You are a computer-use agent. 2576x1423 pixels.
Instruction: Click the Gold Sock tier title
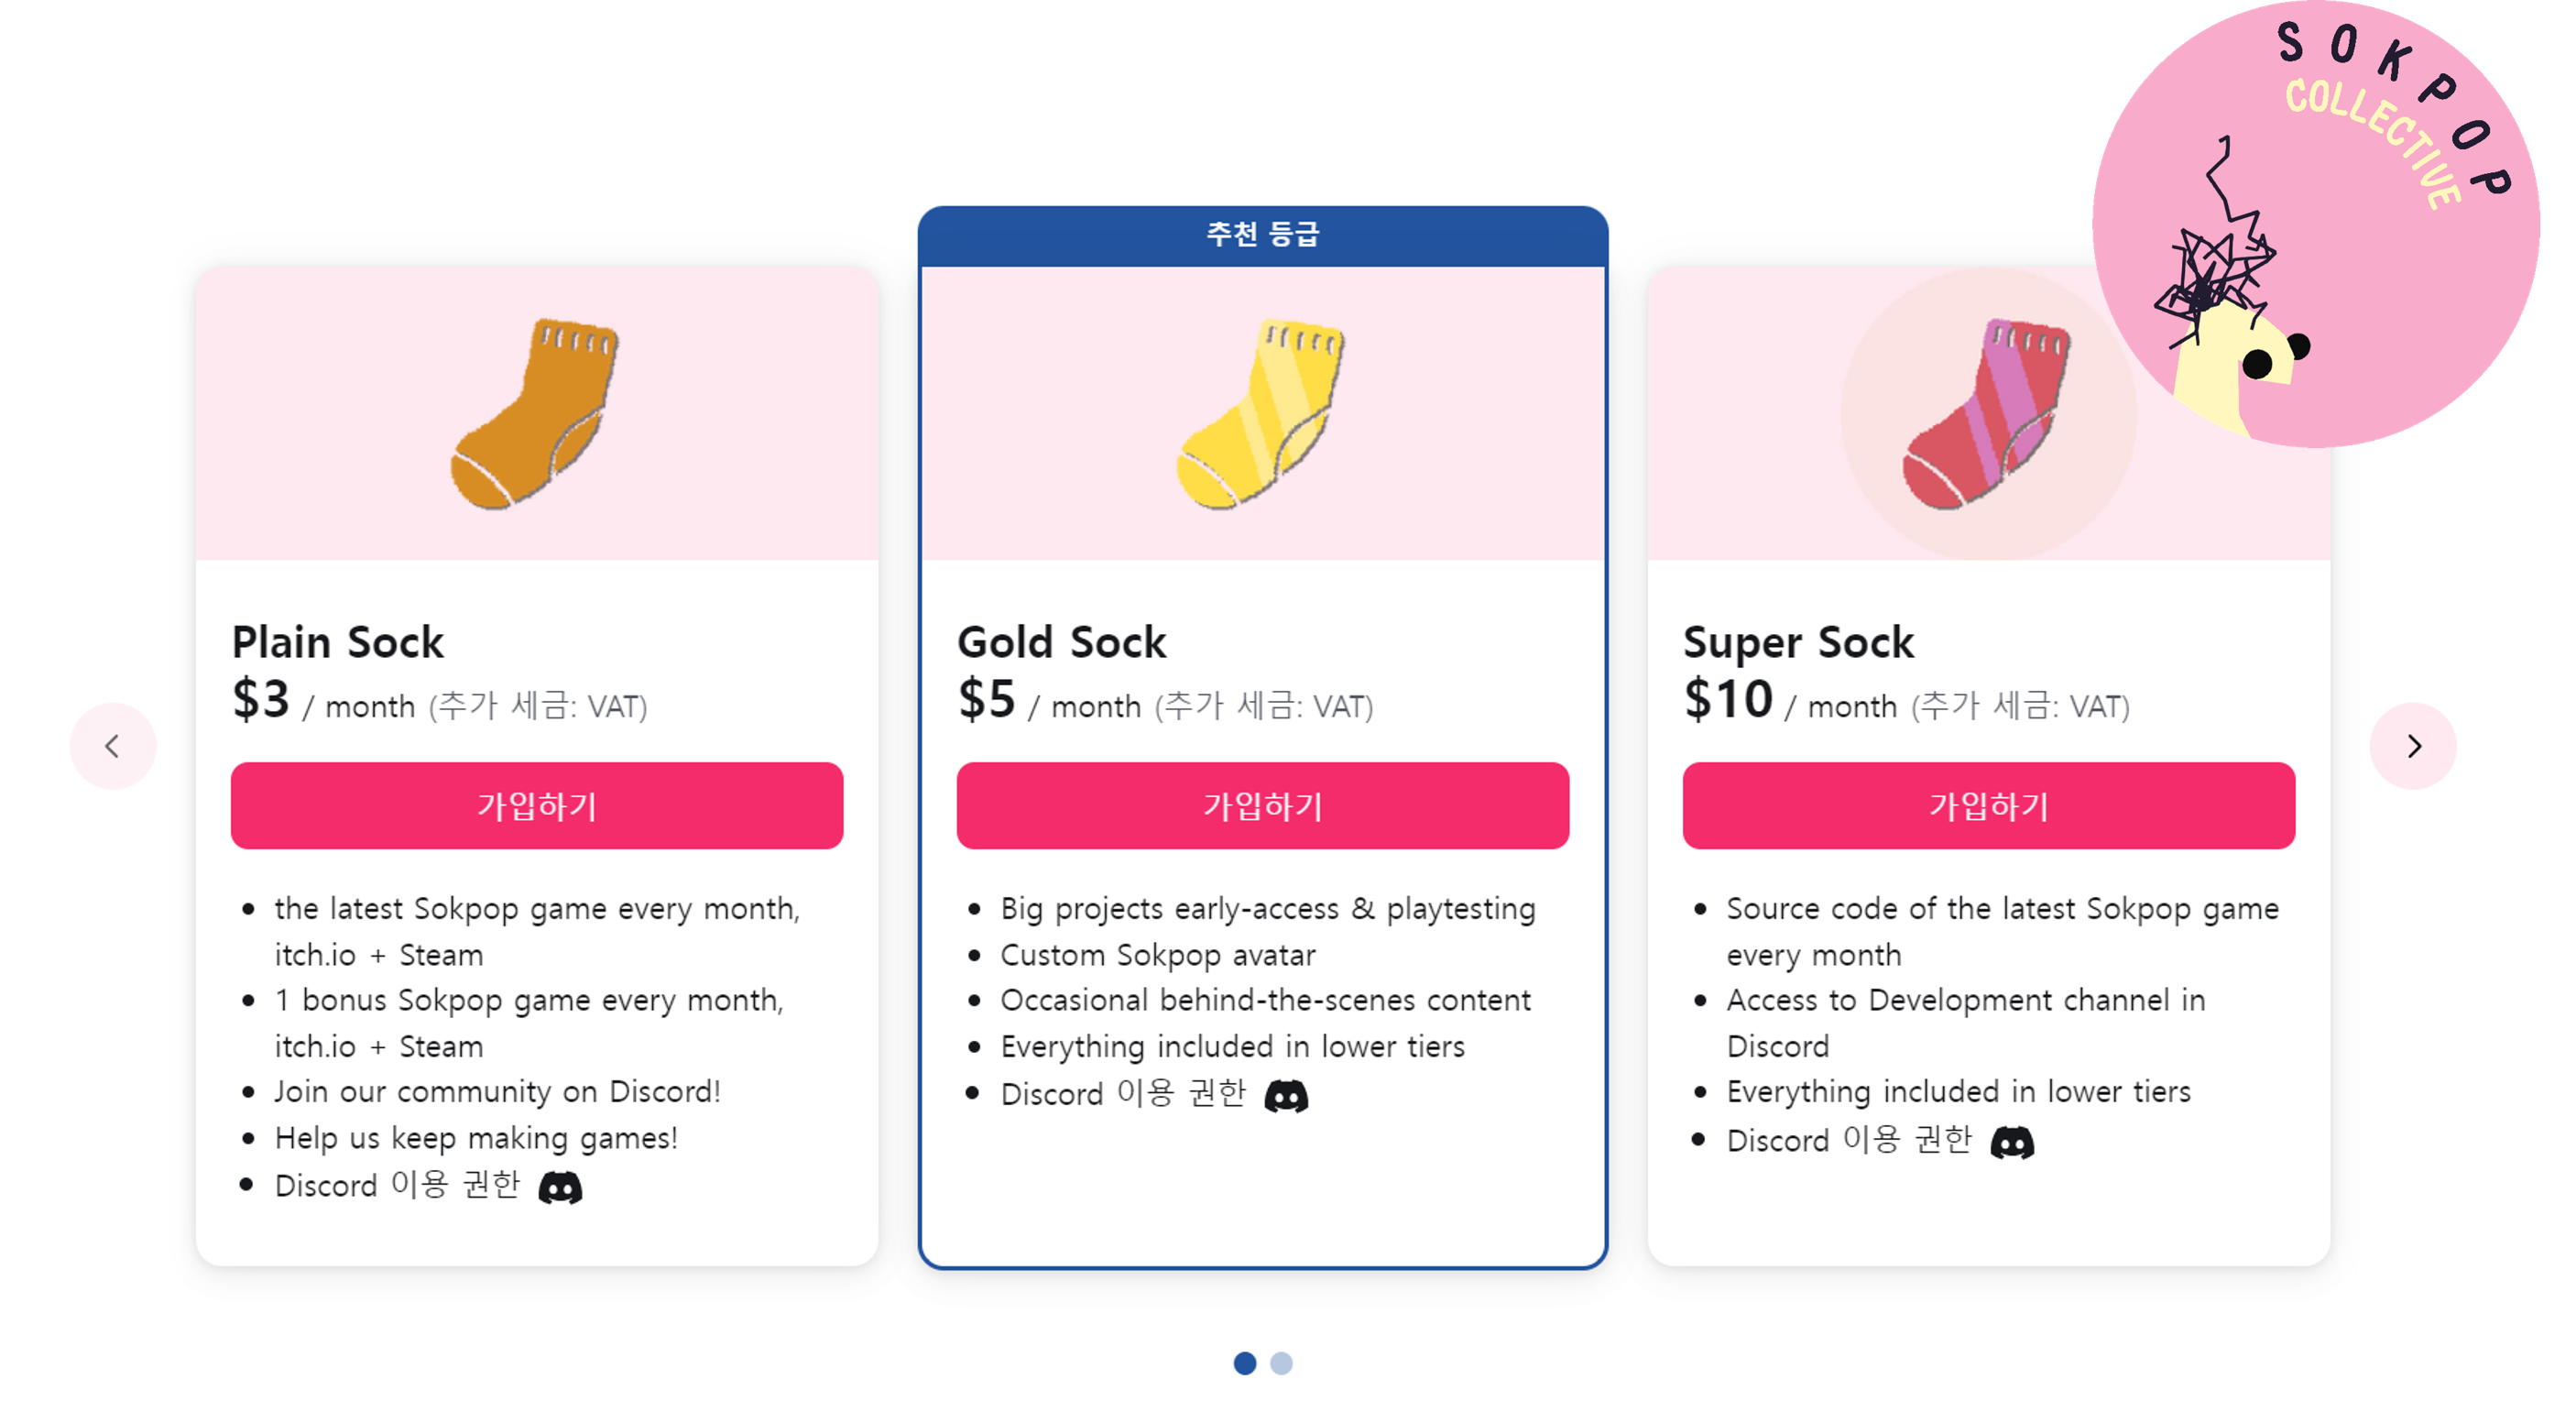tap(1062, 642)
